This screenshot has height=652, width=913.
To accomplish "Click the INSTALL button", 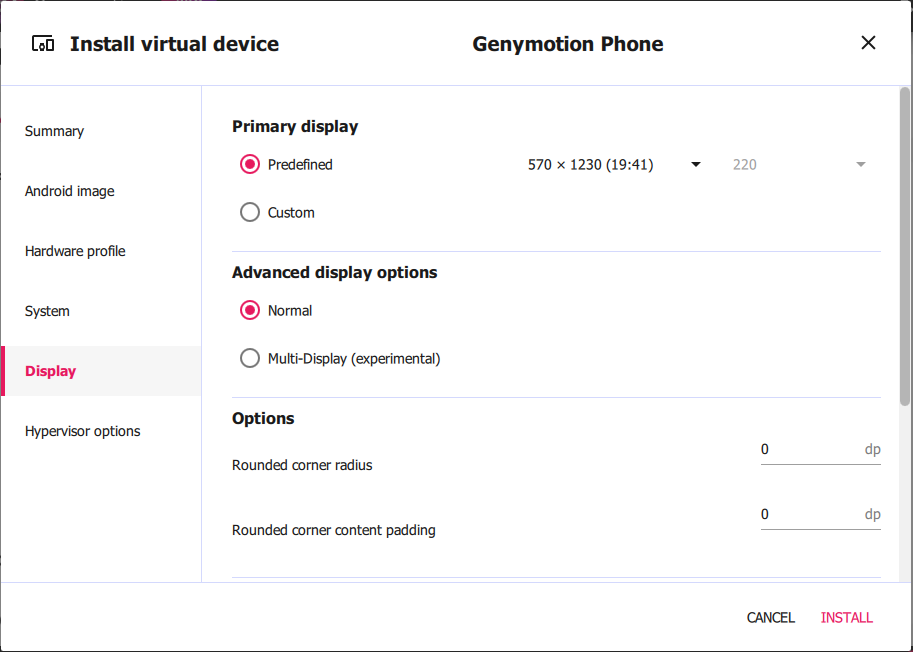I will point(847,618).
